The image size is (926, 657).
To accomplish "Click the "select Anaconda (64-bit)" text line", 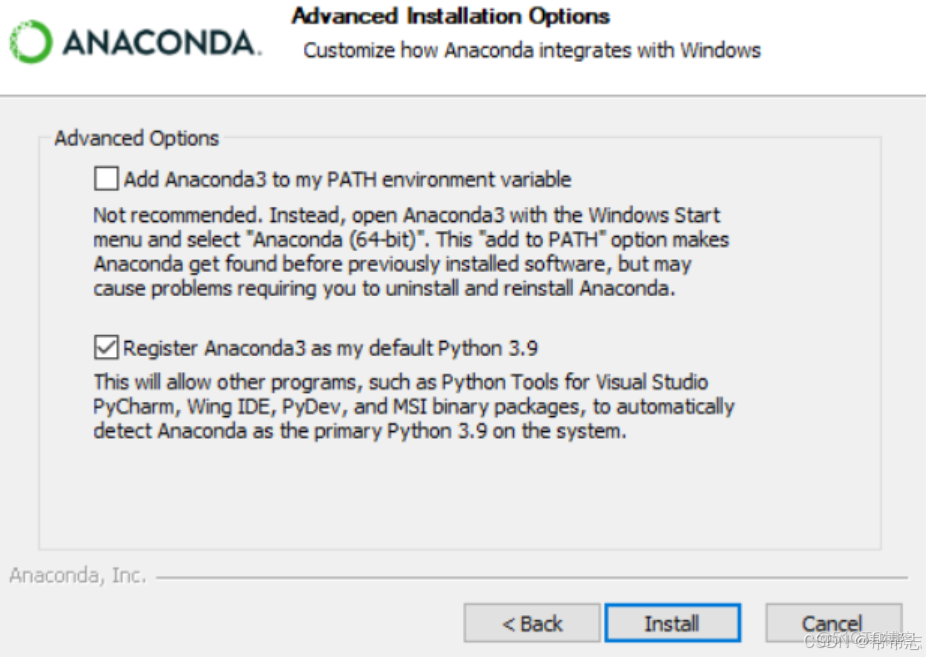I will [x=410, y=240].
